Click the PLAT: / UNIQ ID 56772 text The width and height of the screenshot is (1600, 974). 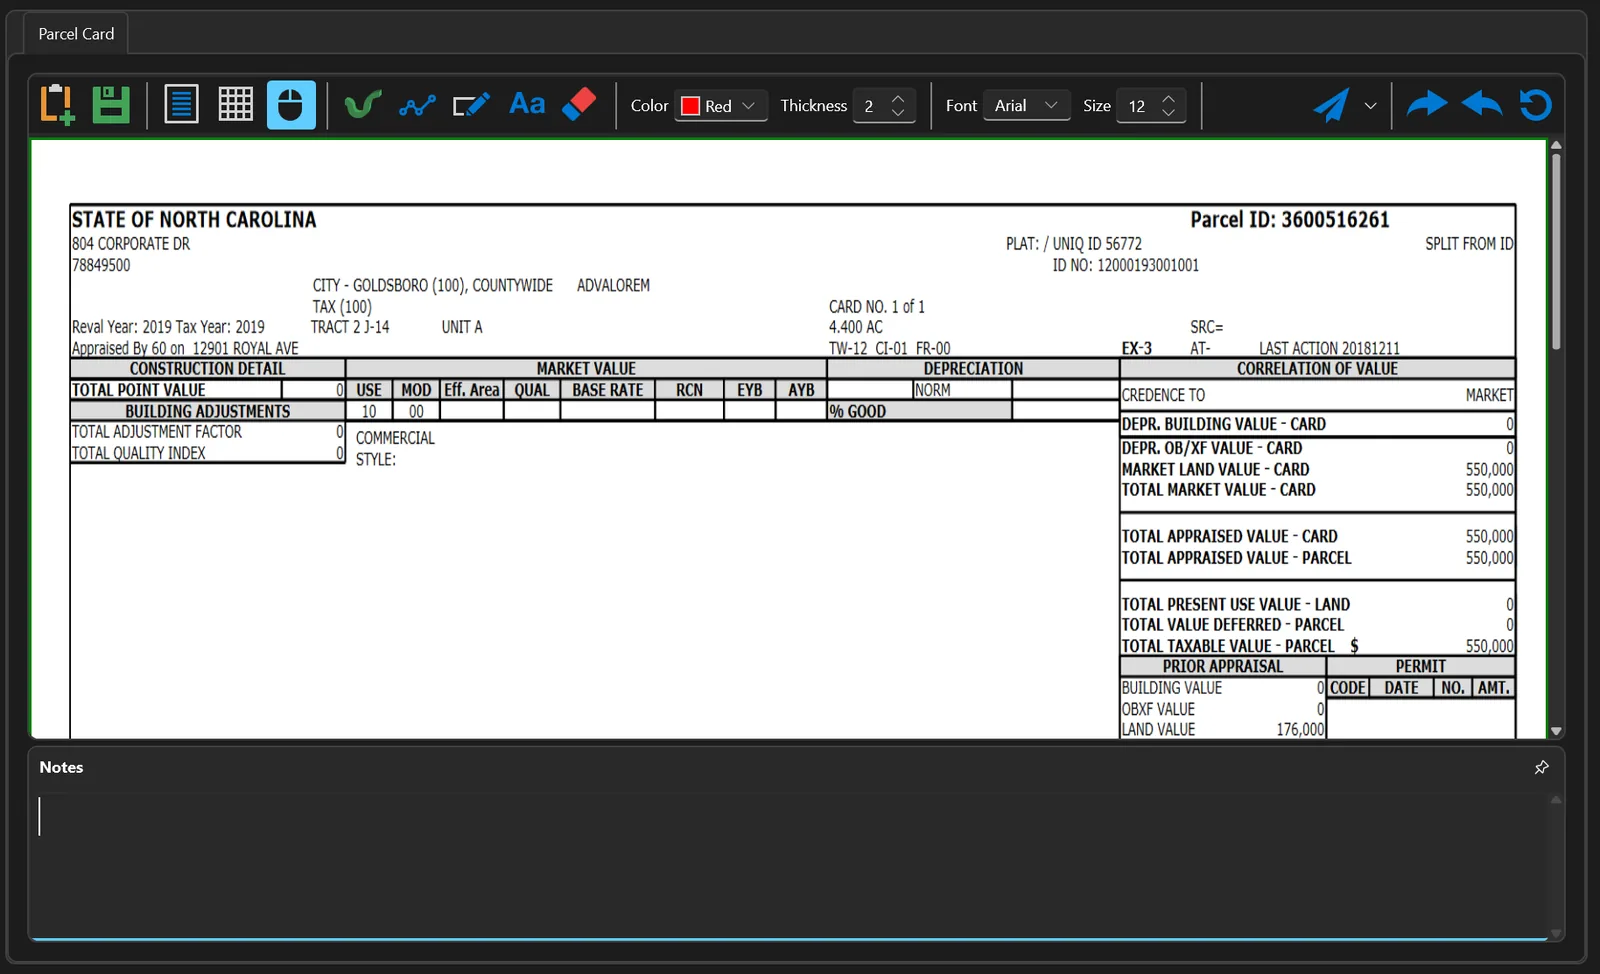coord(1074,244)
